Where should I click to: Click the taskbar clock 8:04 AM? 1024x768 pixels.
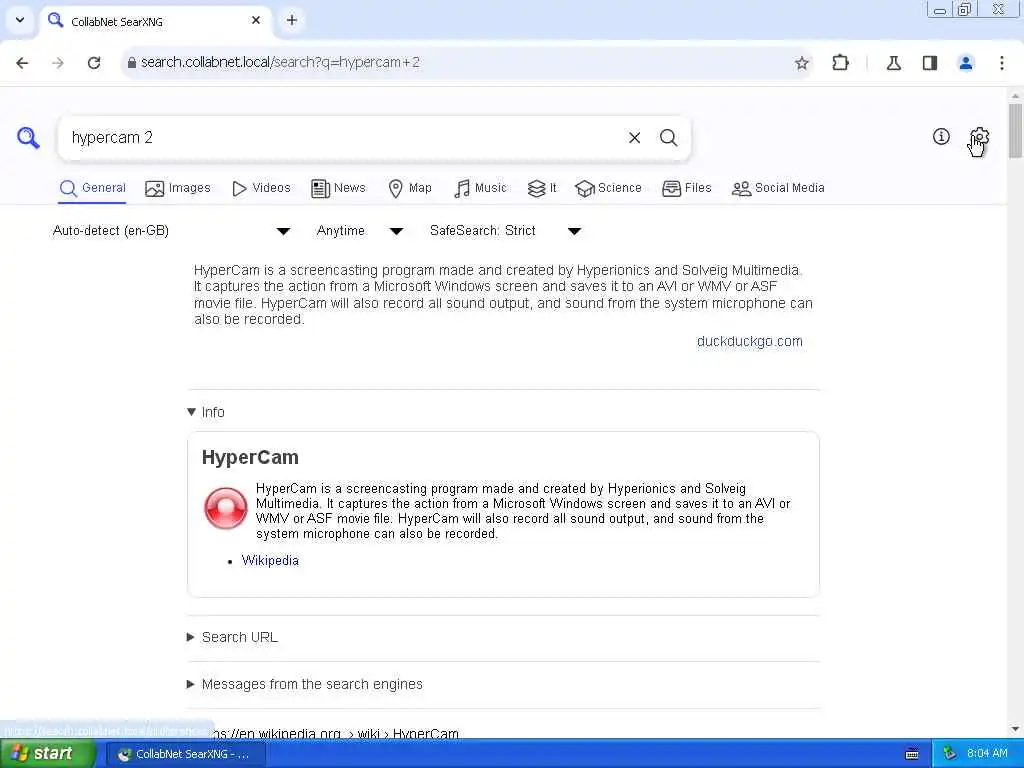coord(987,754)
